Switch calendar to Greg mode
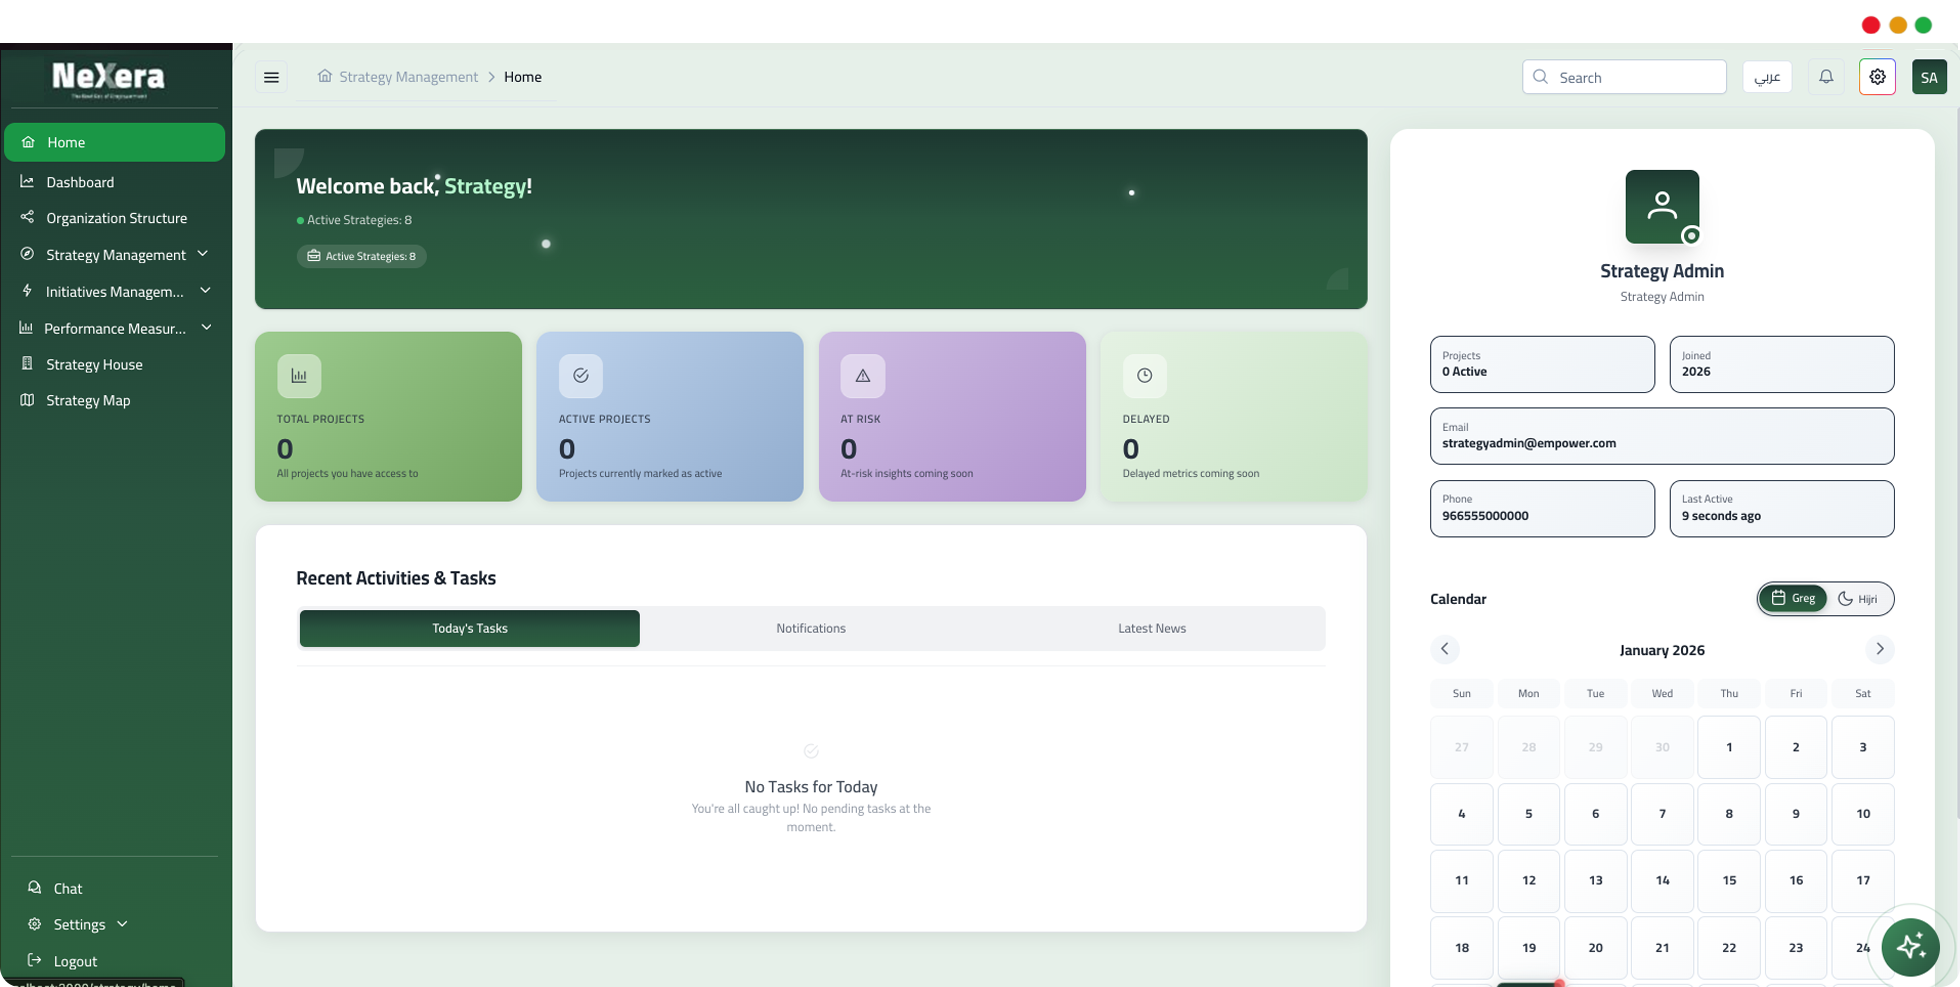 pyautogui.click(x=1793, y=599)
